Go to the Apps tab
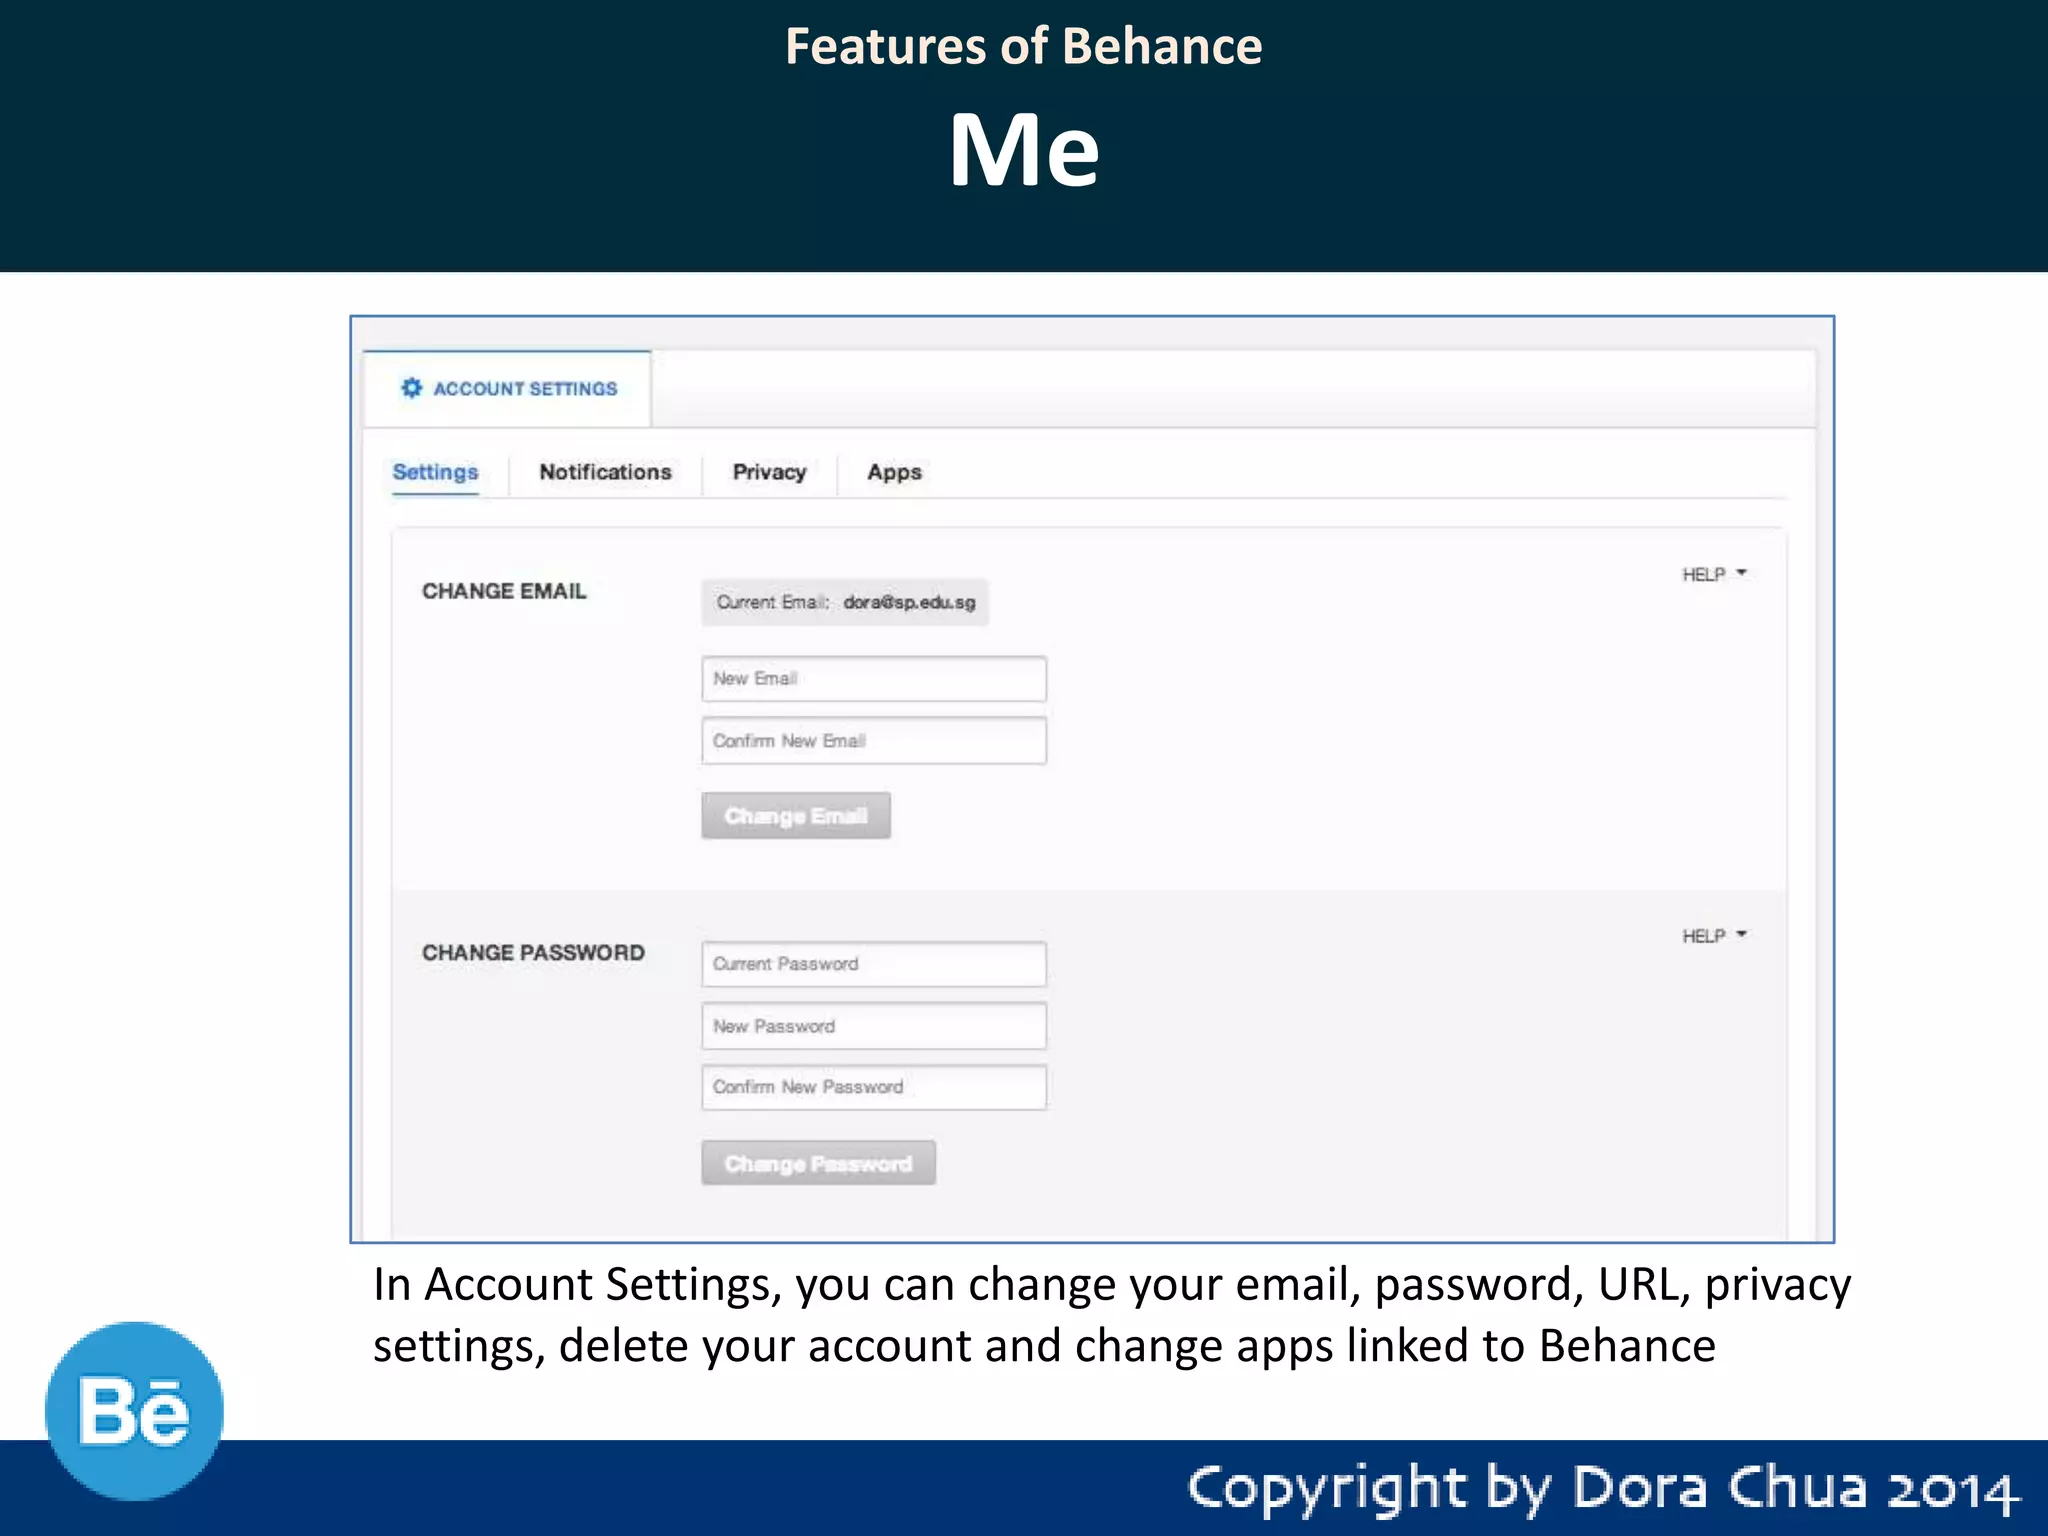 894,472
